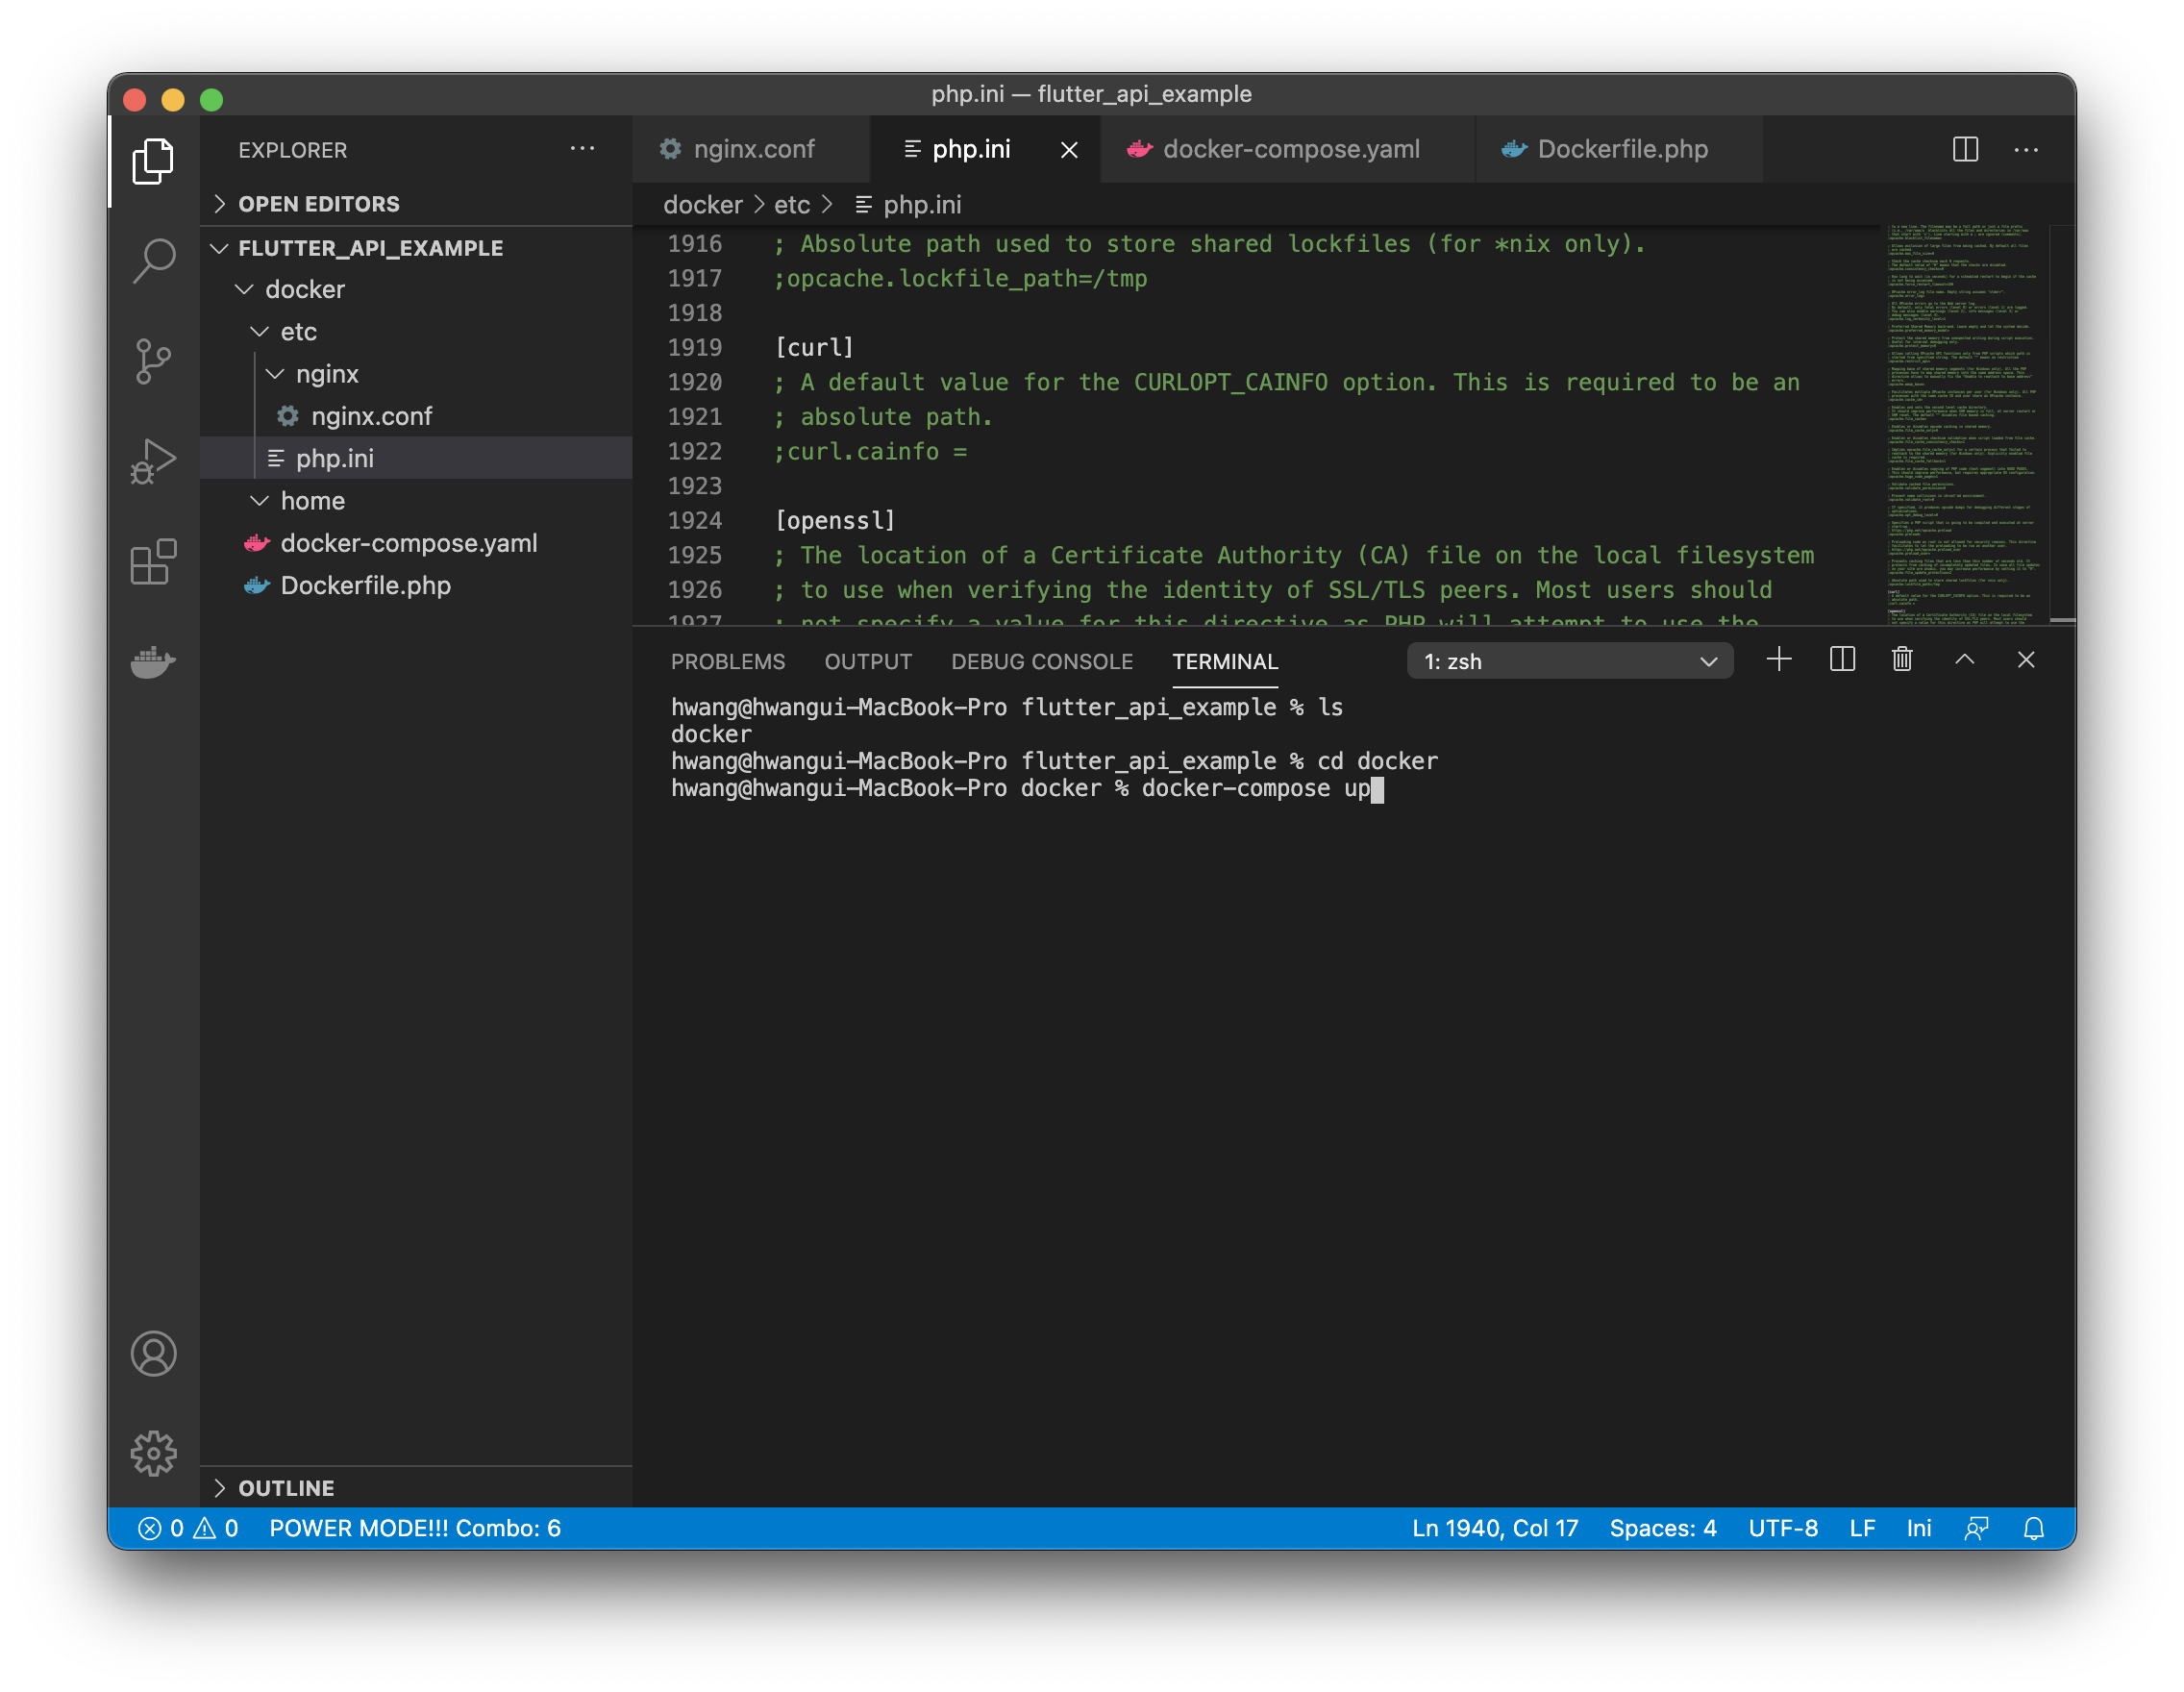
Task: Add a new terminal with plus icon
Action: pos(1779,660)
